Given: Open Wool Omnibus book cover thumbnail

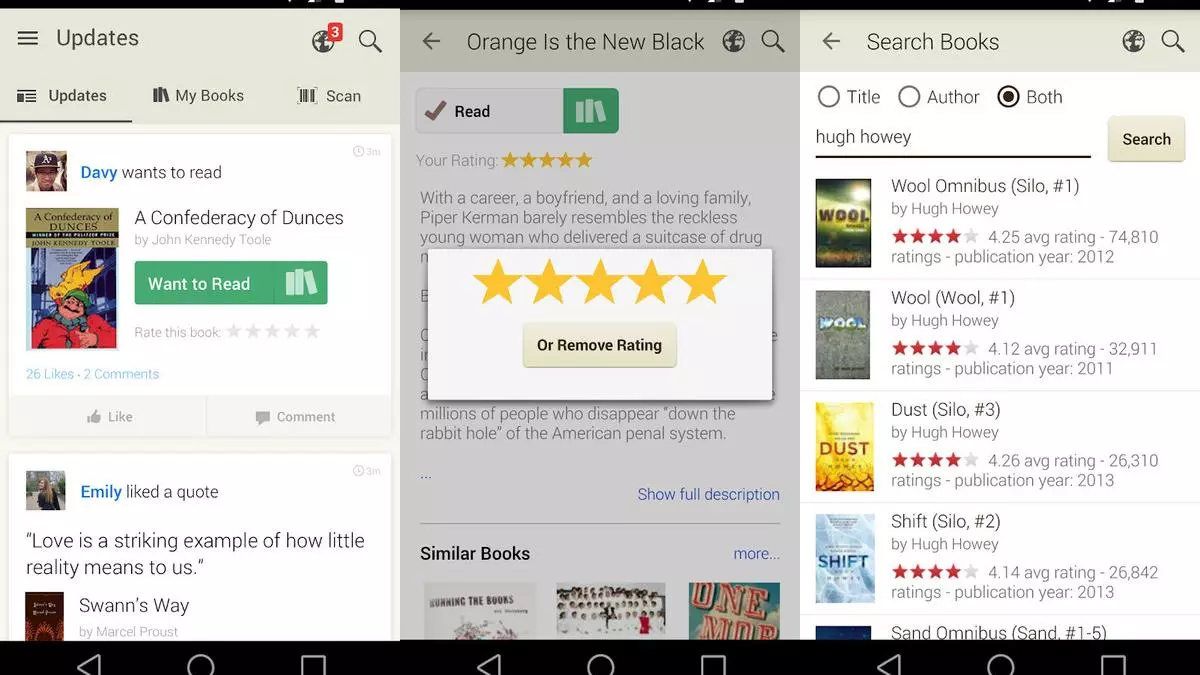Looking at the screenshot, I should (x=843, y=223).
